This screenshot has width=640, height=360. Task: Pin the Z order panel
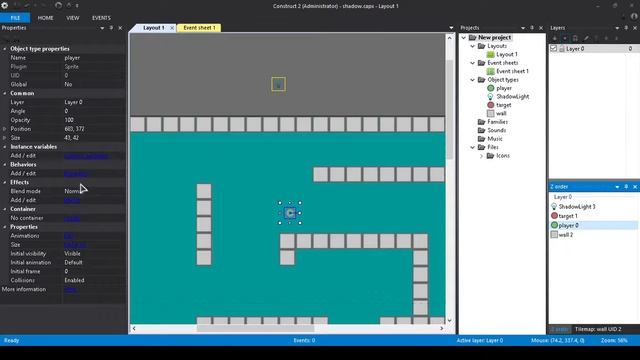626,187
